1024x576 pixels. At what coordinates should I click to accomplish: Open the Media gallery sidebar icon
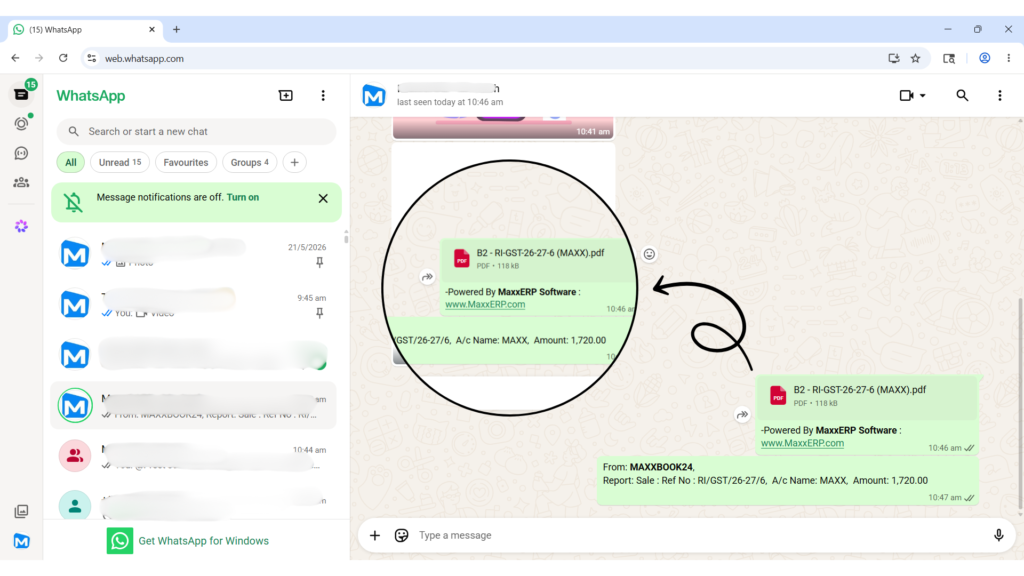click(22, 511)
